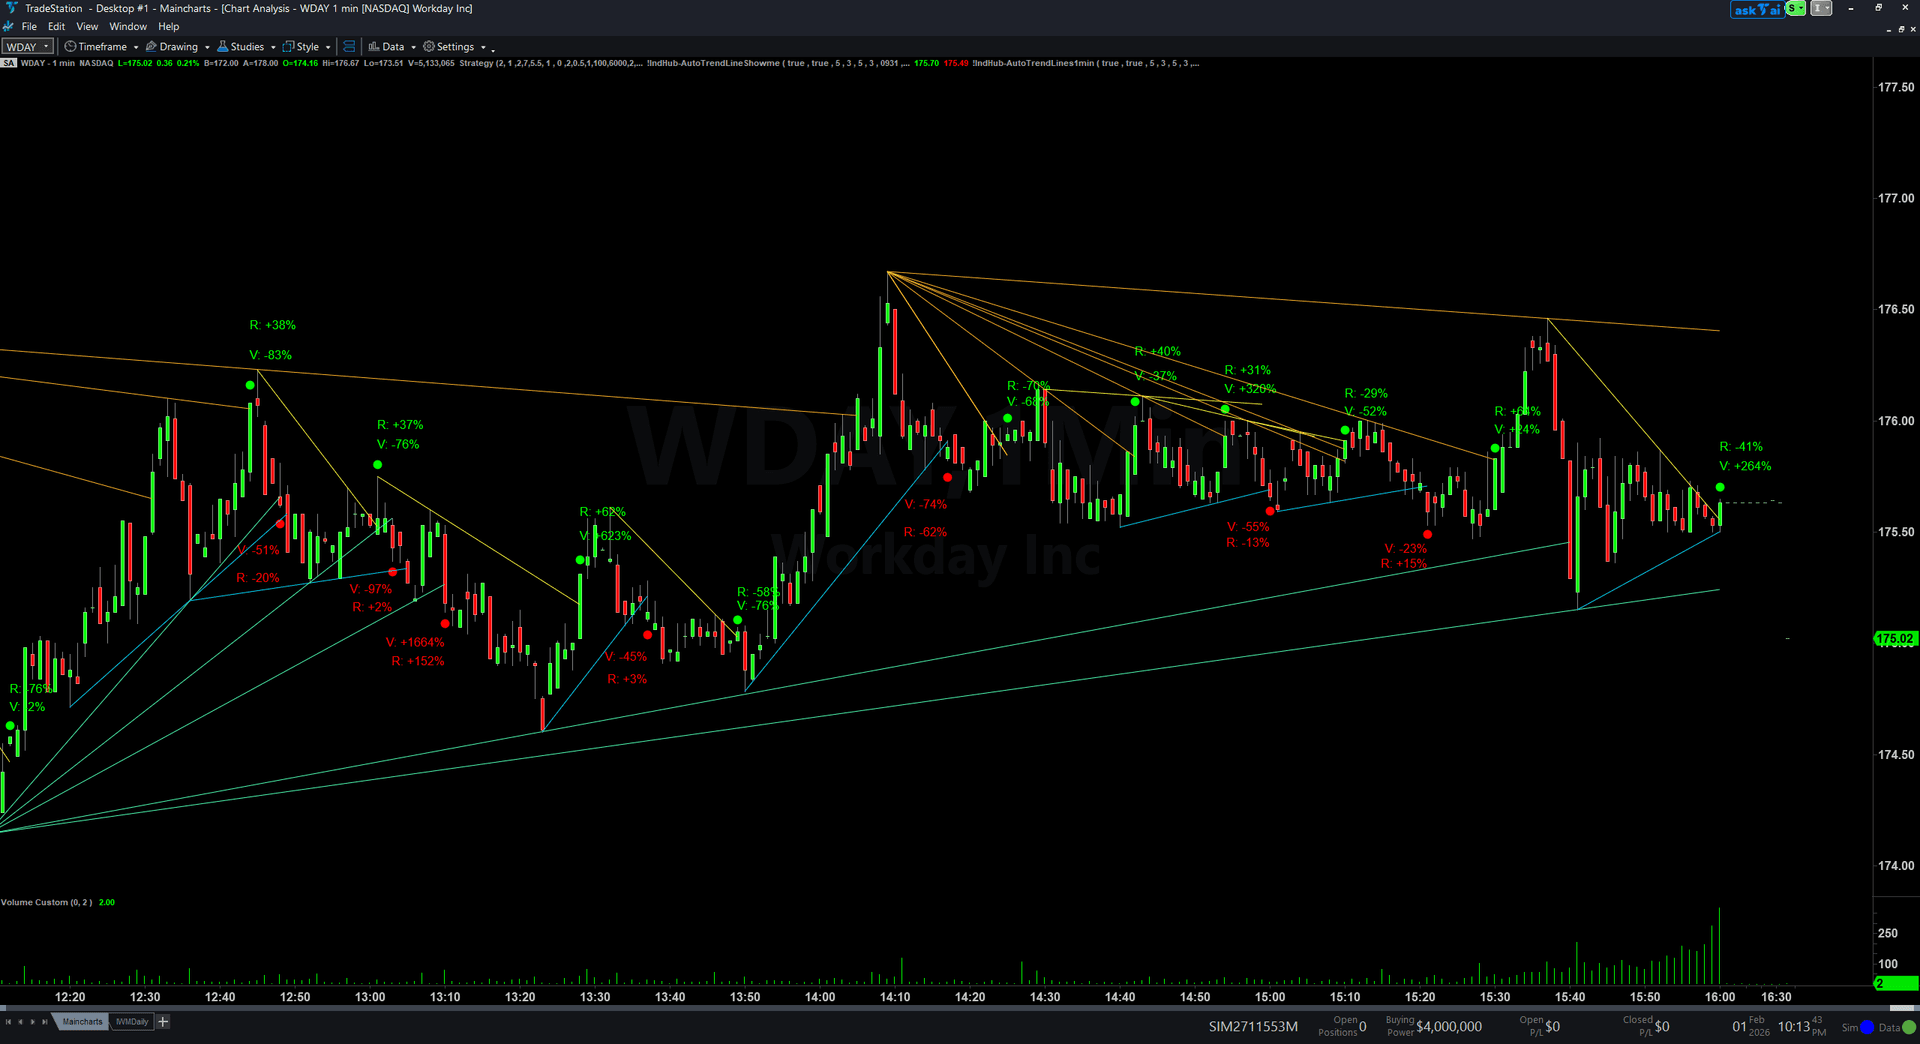
Task: Click the Data bar-chart icon
Action: [x=375, y=47]
